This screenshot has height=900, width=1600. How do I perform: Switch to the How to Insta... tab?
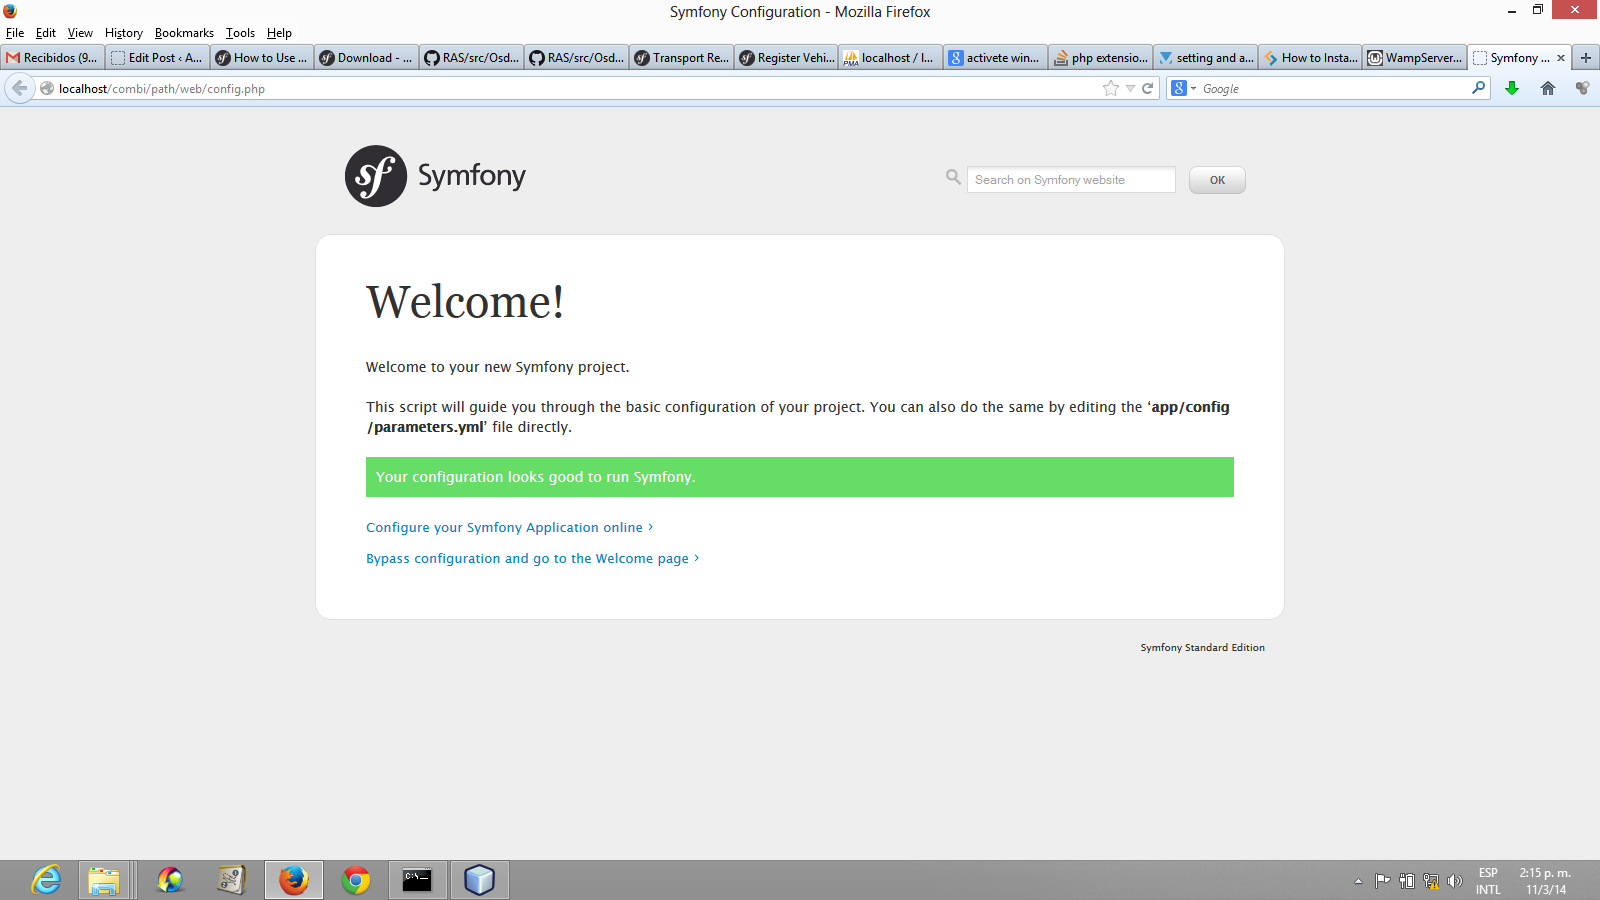click(x=1310, y=58)
